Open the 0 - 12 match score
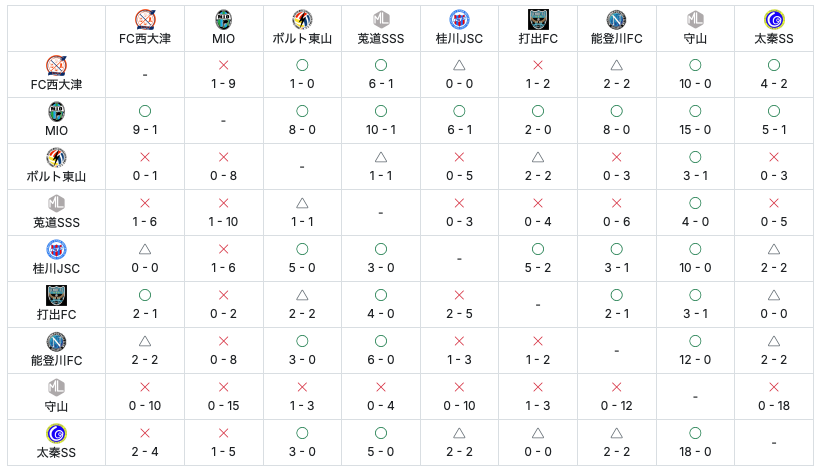Viewport: 824px width, 472px height. click(x=616, y=406)
